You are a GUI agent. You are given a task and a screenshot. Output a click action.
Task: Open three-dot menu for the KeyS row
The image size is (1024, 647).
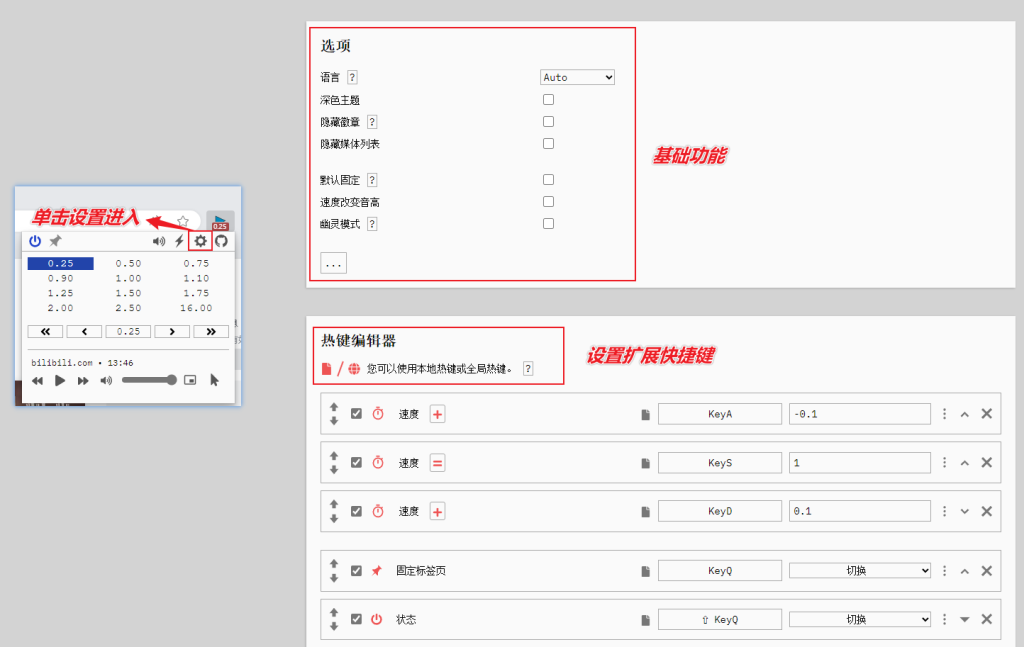coord(944,463)
